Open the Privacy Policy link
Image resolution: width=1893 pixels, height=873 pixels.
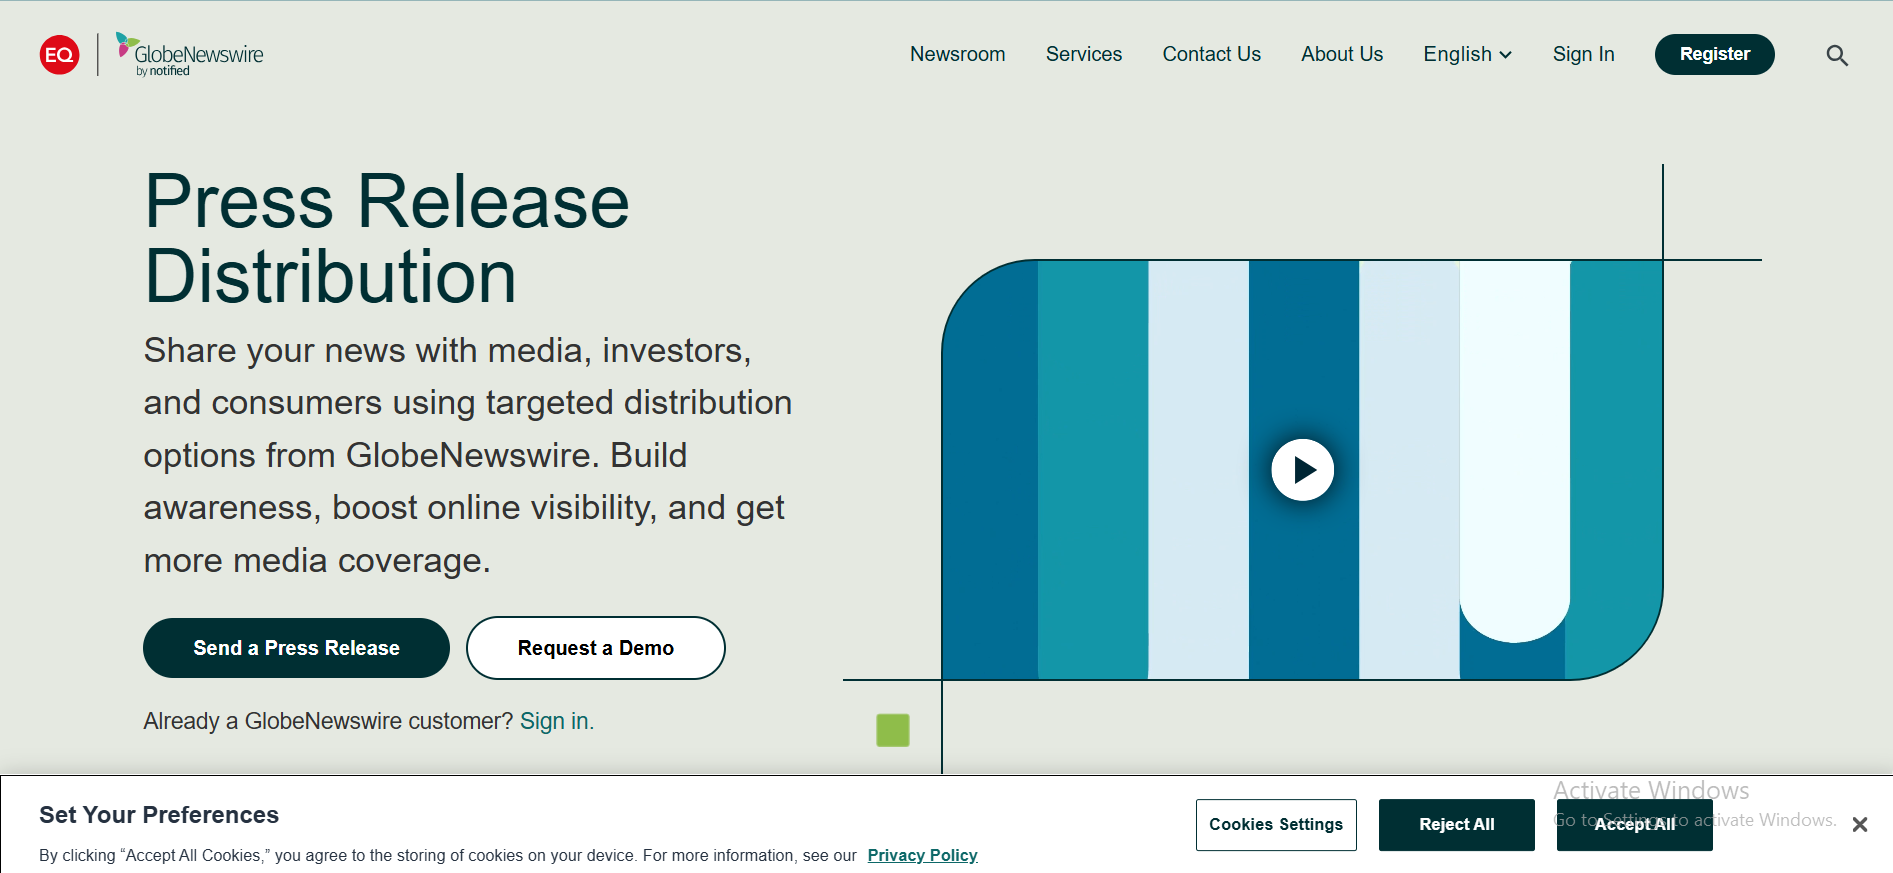coord(922,855)
